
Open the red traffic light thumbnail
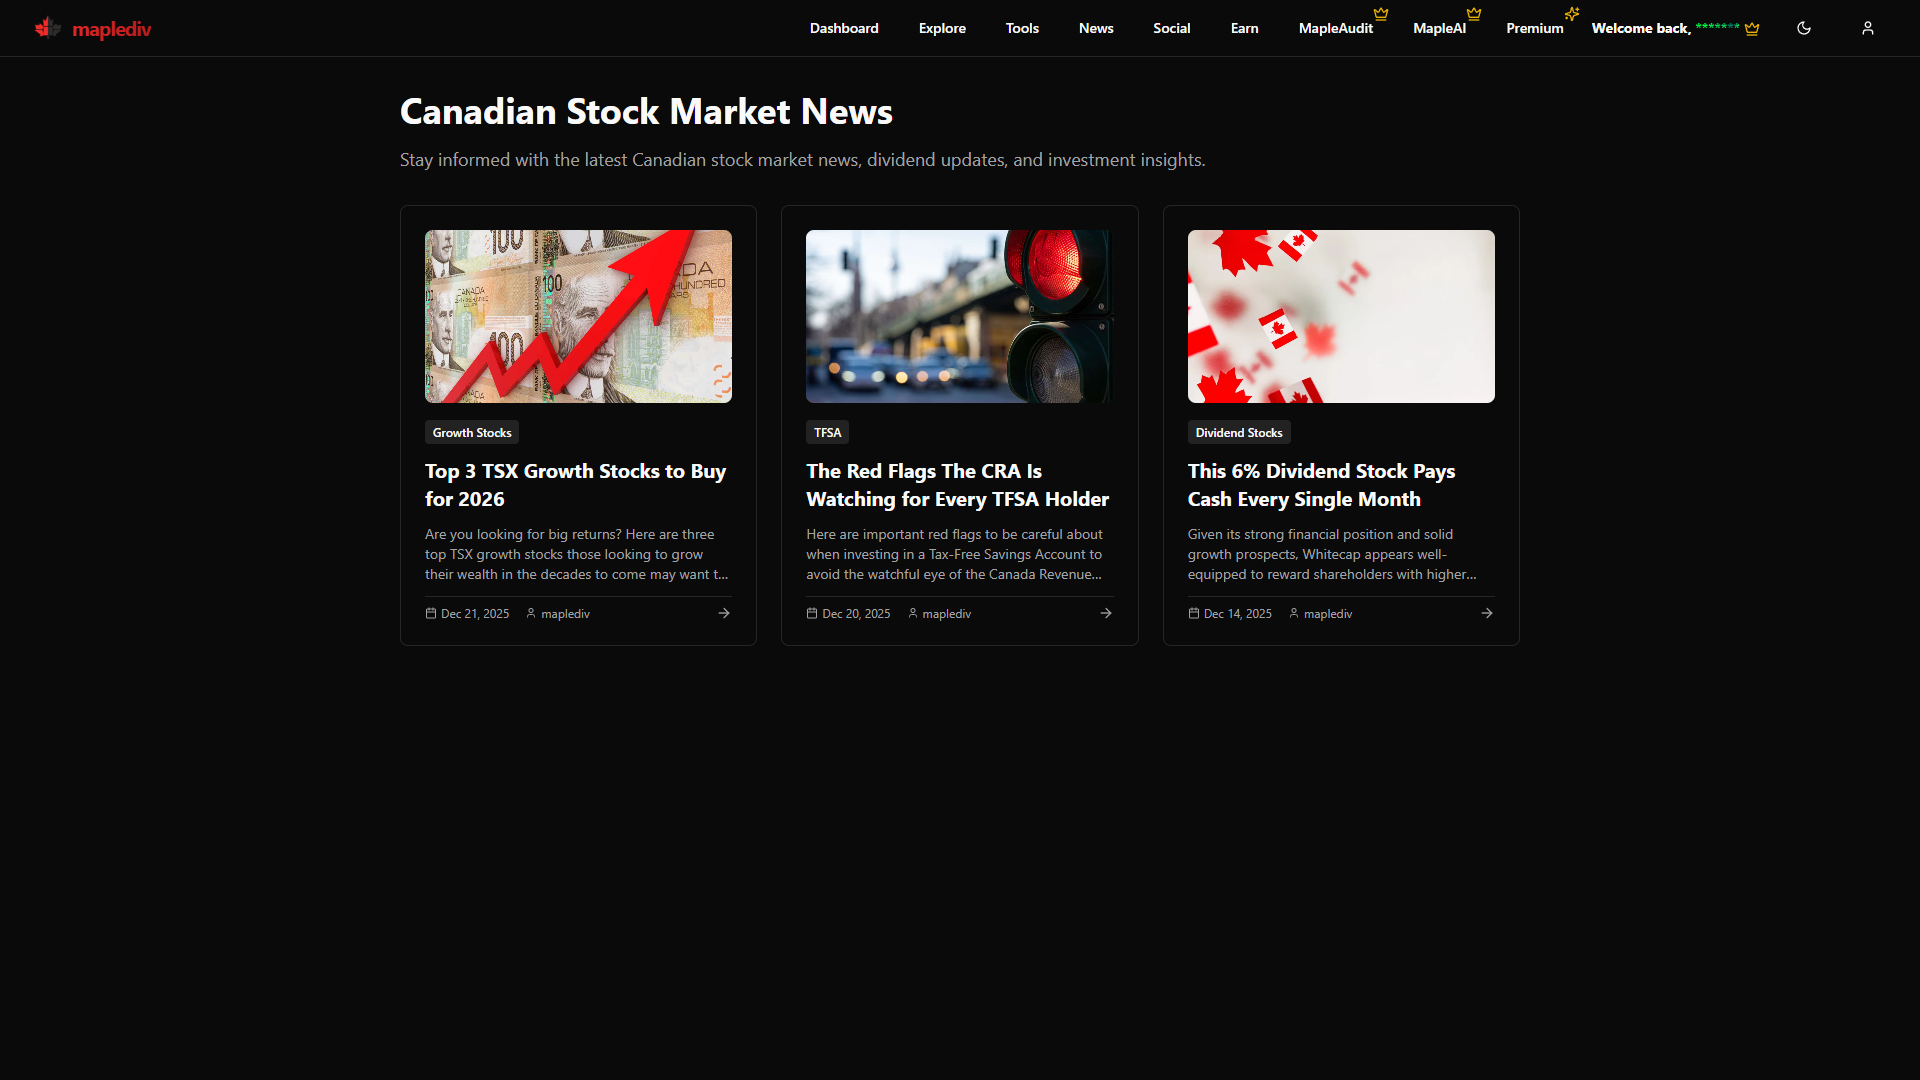[x=960, y=316]
